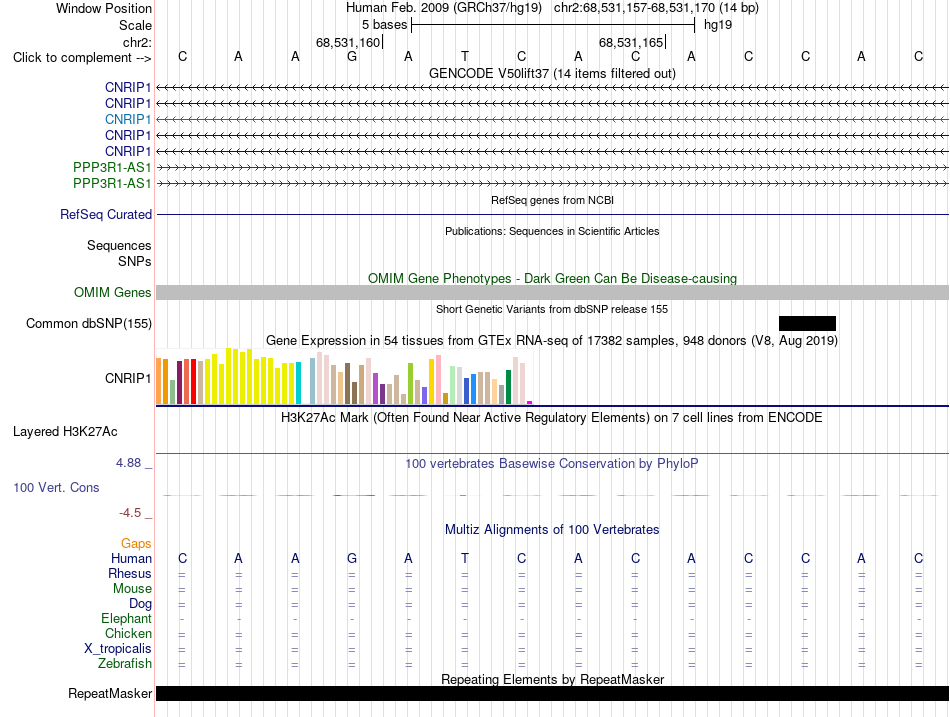Click the tallest yellow bar in GTEx chart
950x717 pixels.
[228, 376]
